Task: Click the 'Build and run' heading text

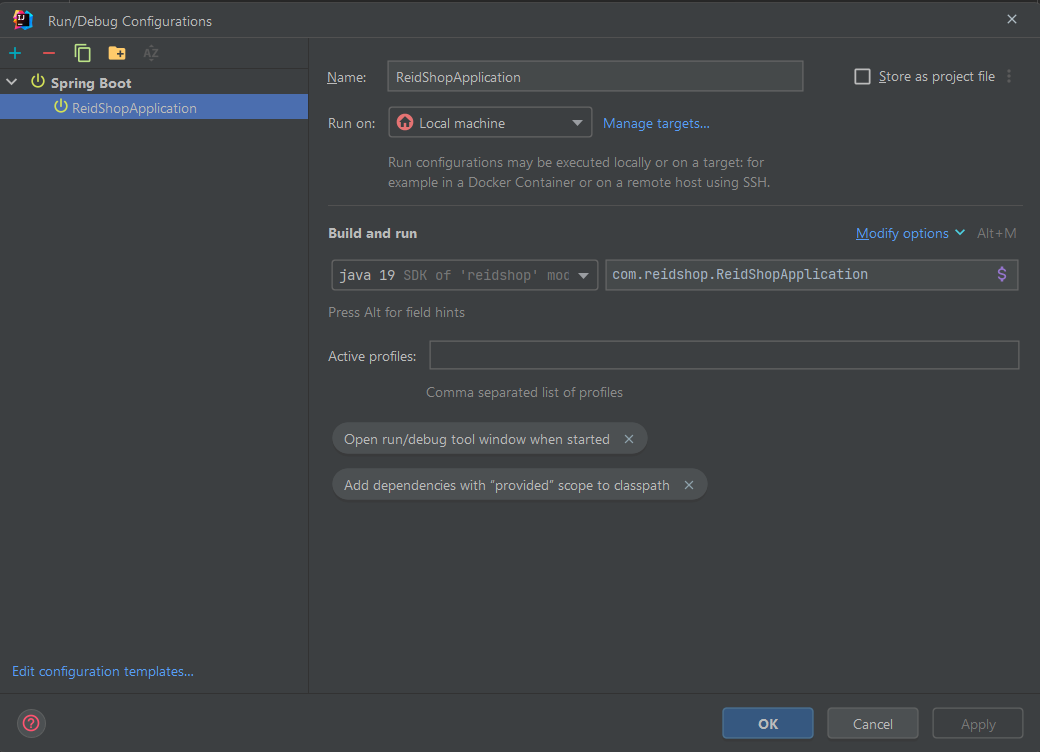Action: click(x=373, y=233)
